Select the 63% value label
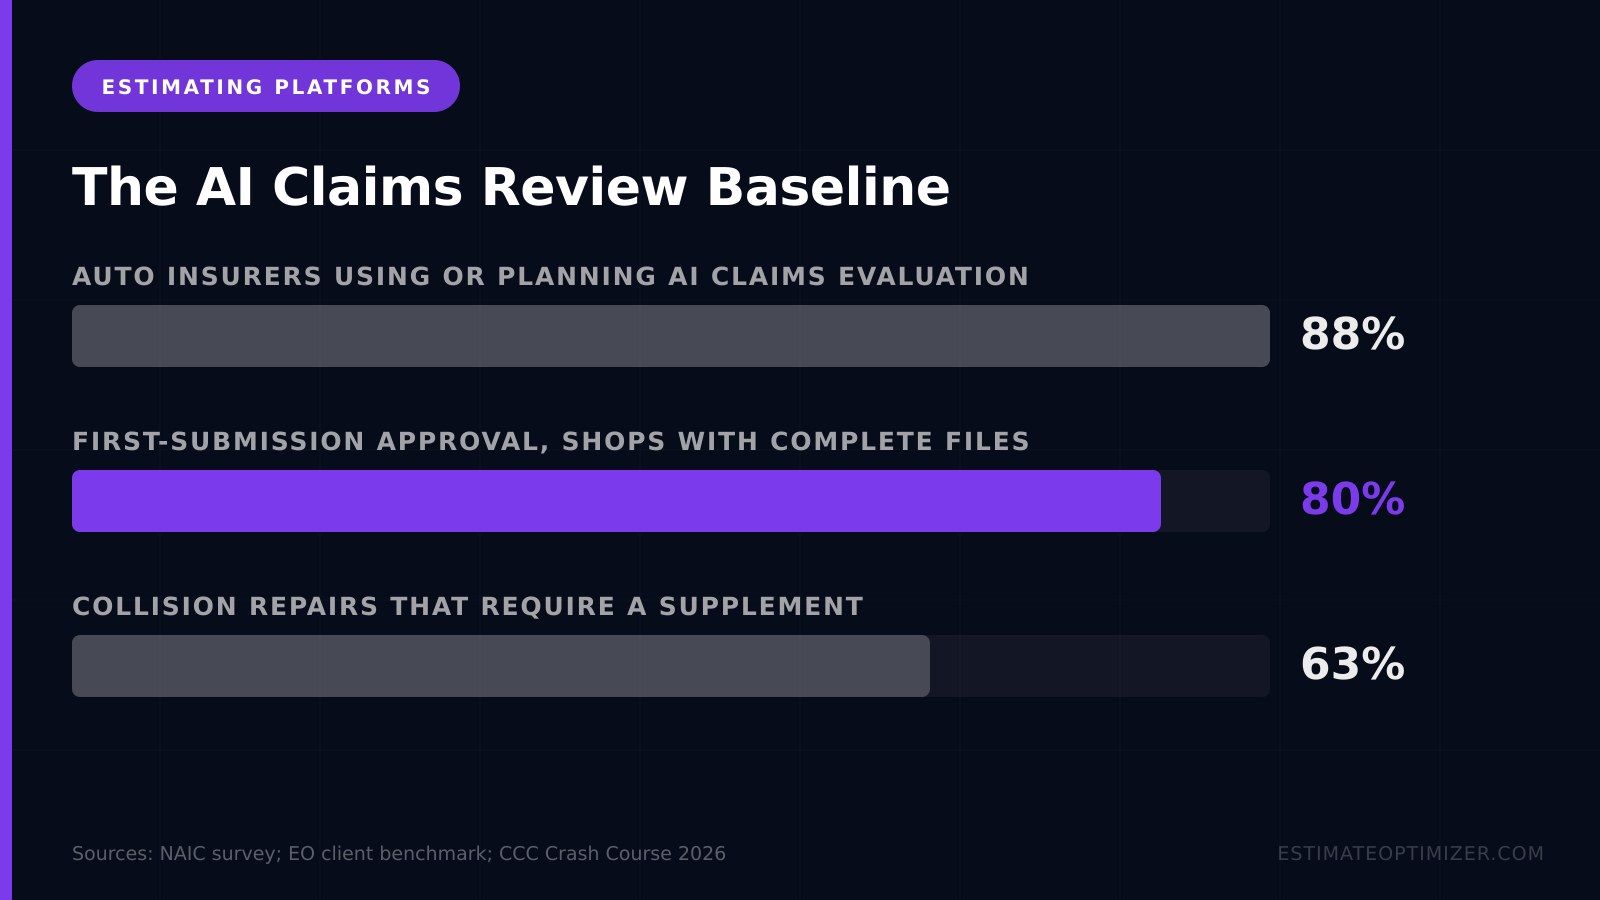This screenshot has height=900, width=1600. pos(1352,664)
